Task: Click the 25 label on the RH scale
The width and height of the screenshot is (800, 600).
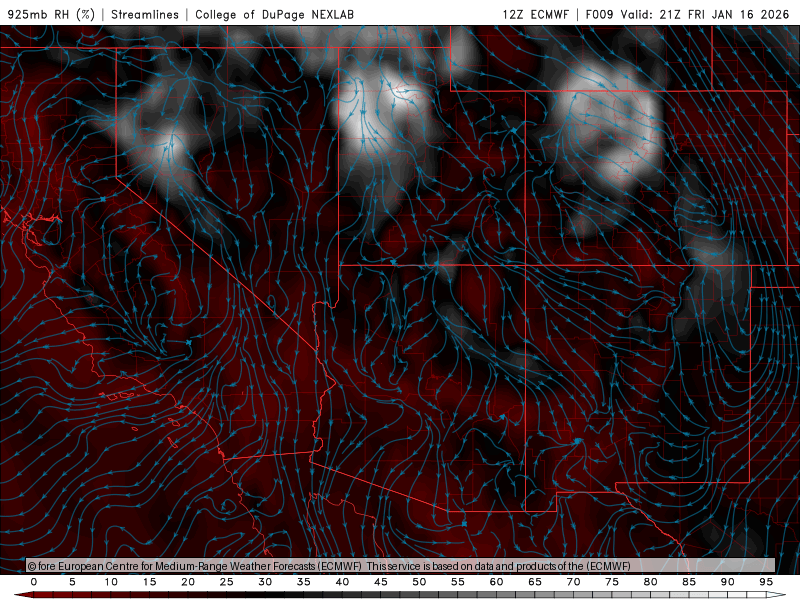Action: pos(226,582)
